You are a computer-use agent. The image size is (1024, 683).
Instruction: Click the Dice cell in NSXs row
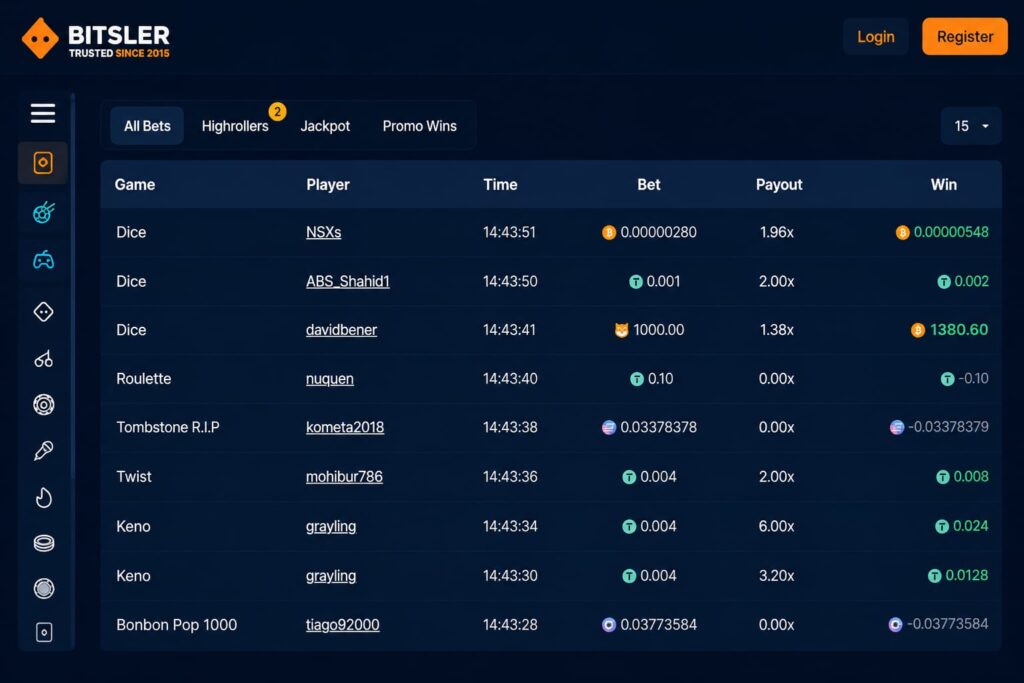(x=131, y=232)
